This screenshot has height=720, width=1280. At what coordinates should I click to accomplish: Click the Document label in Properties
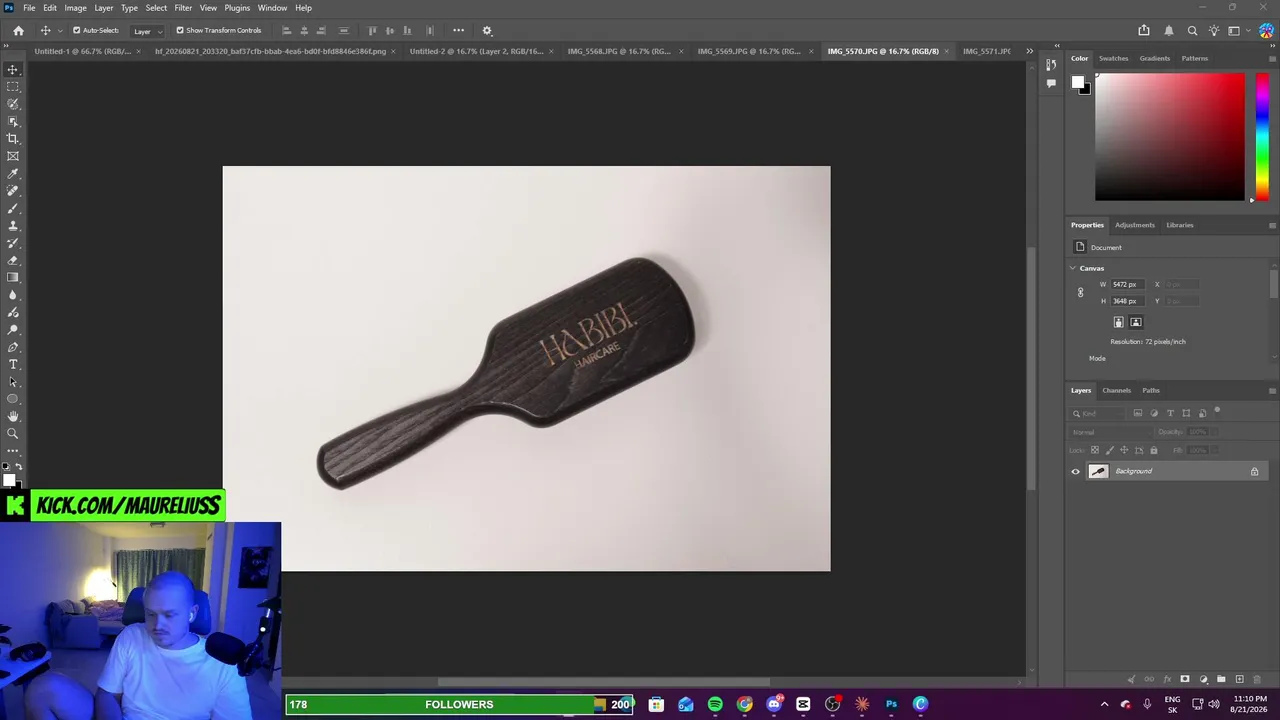coord(1106,247)
